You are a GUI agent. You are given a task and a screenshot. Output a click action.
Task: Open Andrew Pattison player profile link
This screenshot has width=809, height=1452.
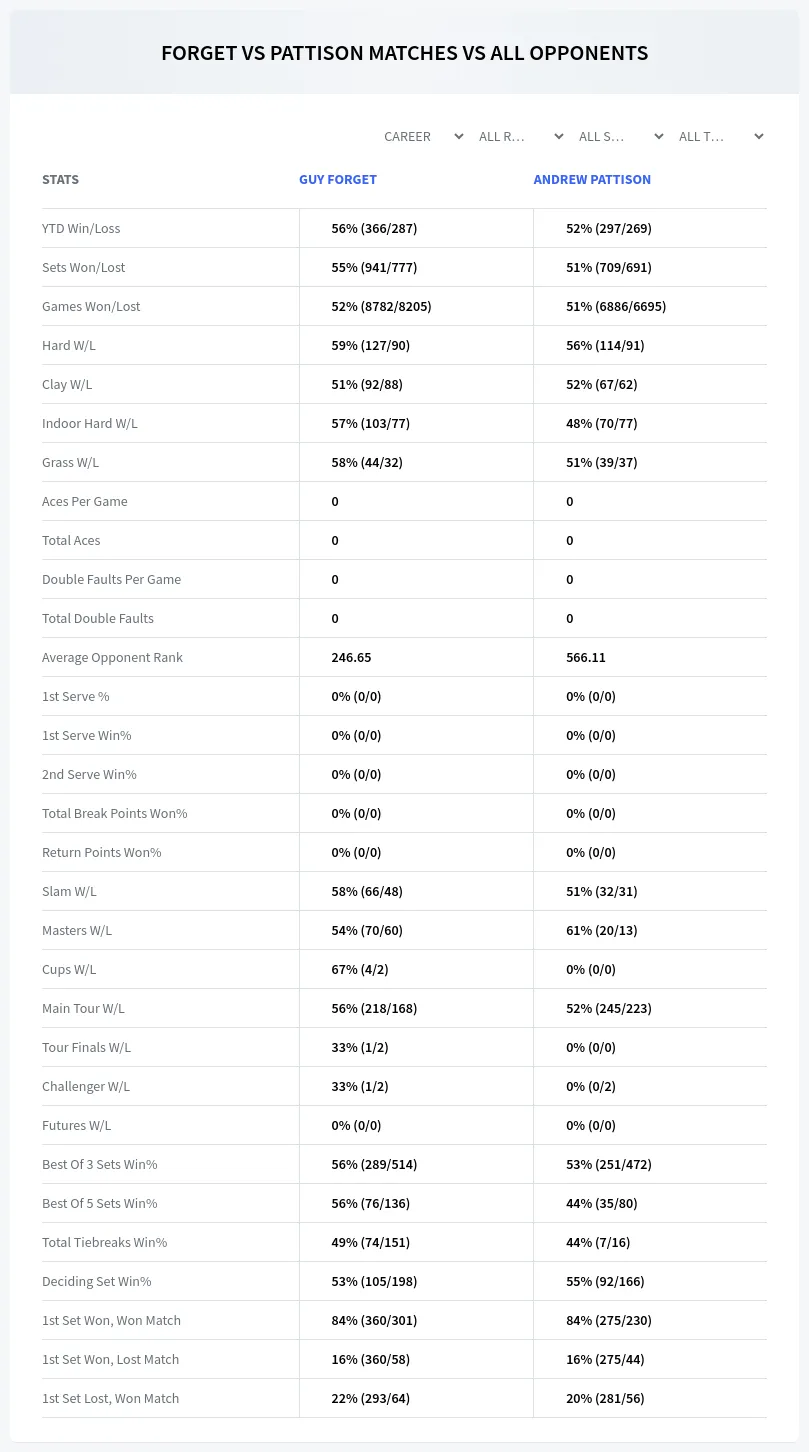[x=592, y=180]
